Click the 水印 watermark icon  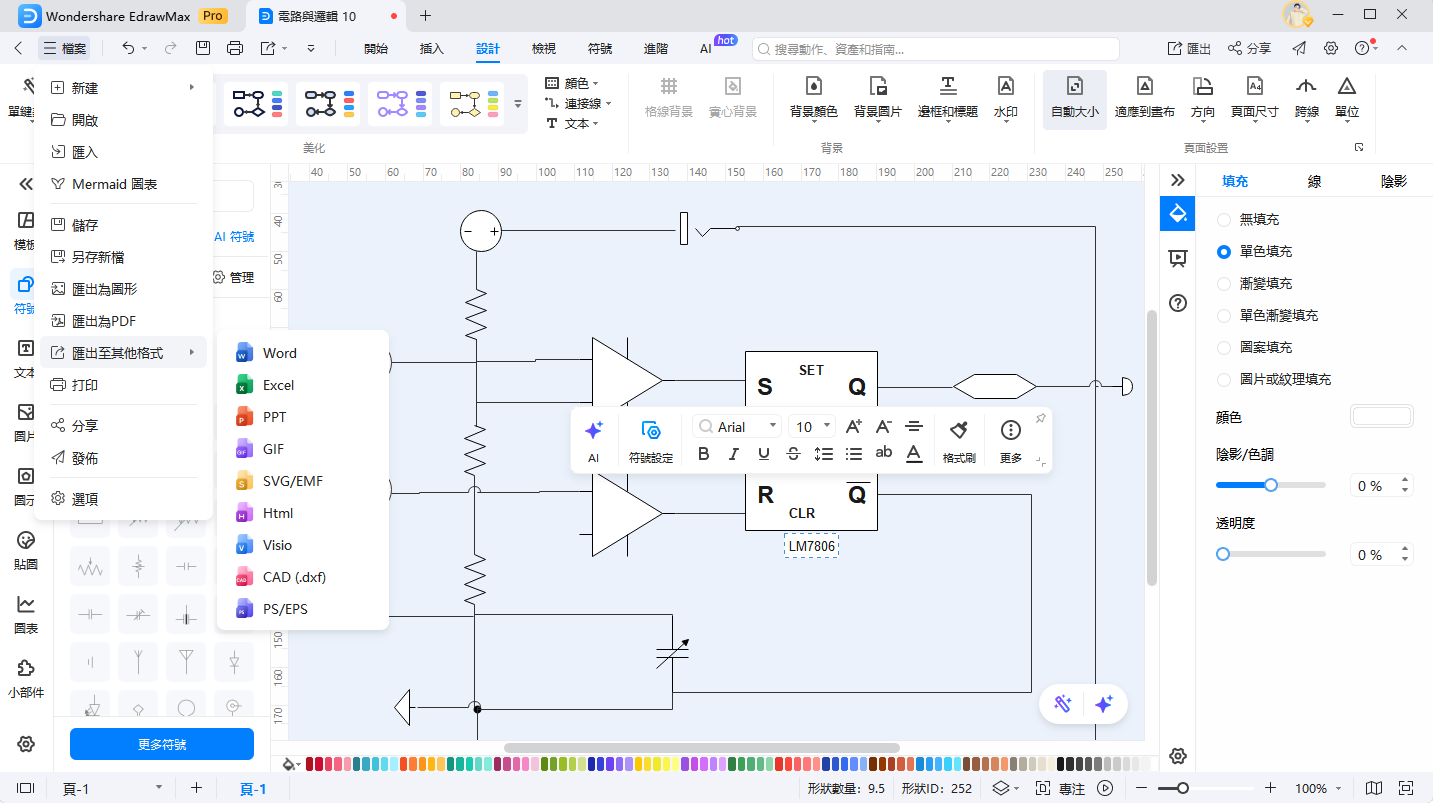coord(1005,87)
